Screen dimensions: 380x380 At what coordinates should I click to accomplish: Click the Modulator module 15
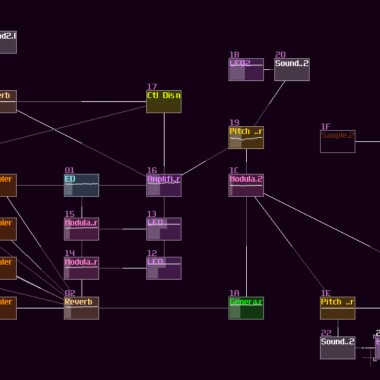[82, 229]
